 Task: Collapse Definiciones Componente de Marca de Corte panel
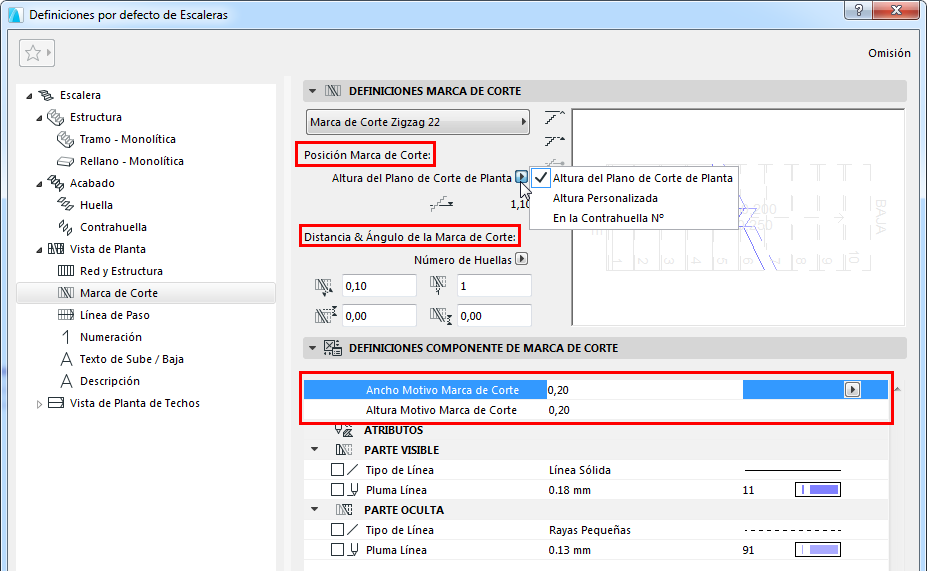[312, 348]
